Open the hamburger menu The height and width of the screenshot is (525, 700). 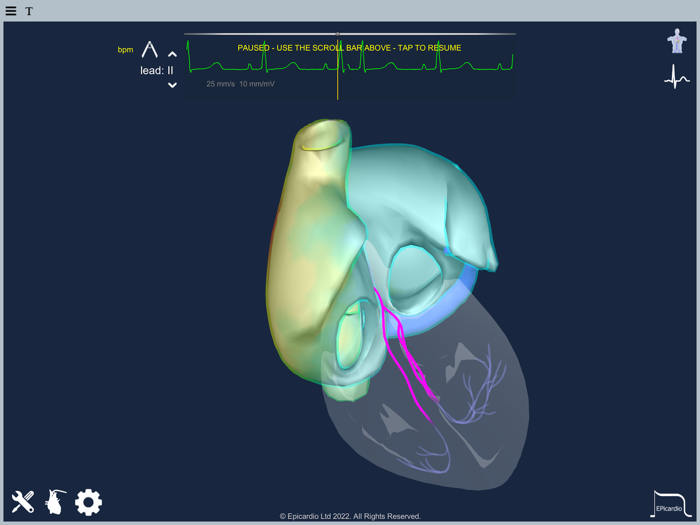[x=11, y=11]
